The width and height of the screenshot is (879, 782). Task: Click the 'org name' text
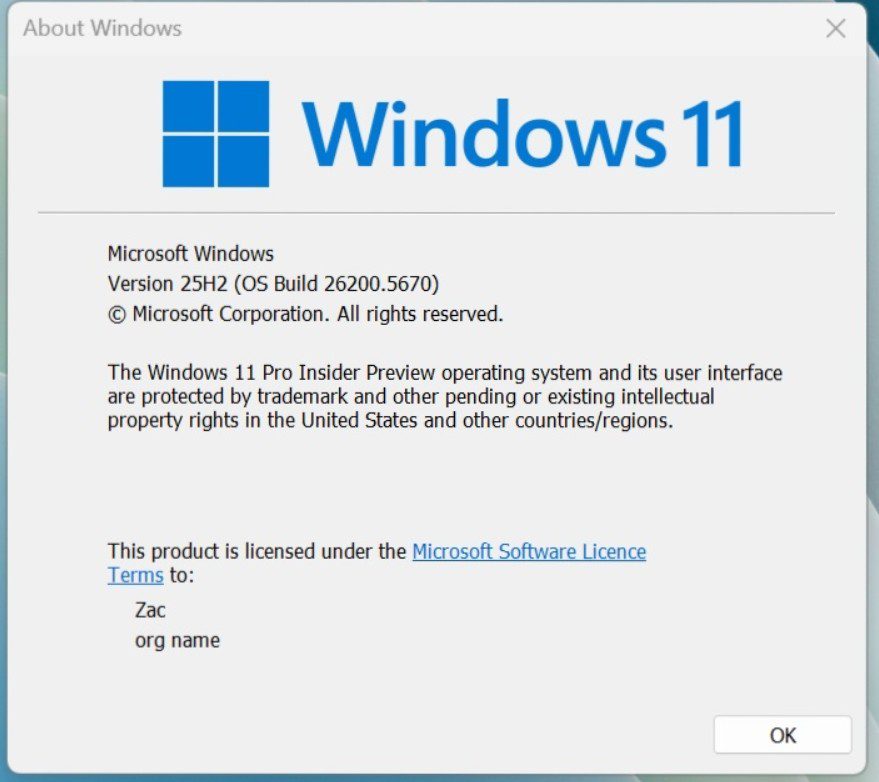point(177,640)
